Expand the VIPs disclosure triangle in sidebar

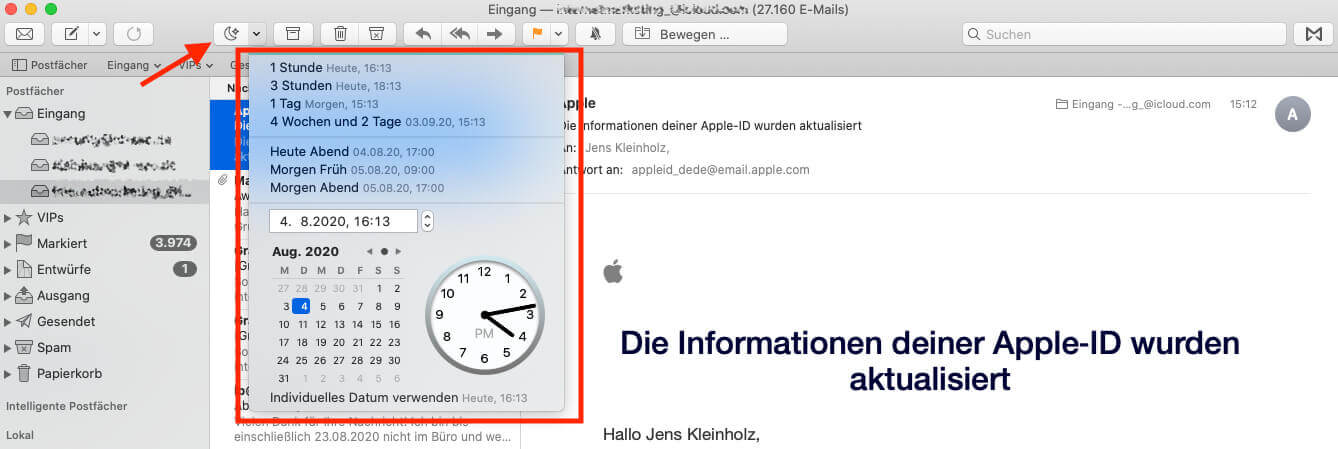coord(8,218)
